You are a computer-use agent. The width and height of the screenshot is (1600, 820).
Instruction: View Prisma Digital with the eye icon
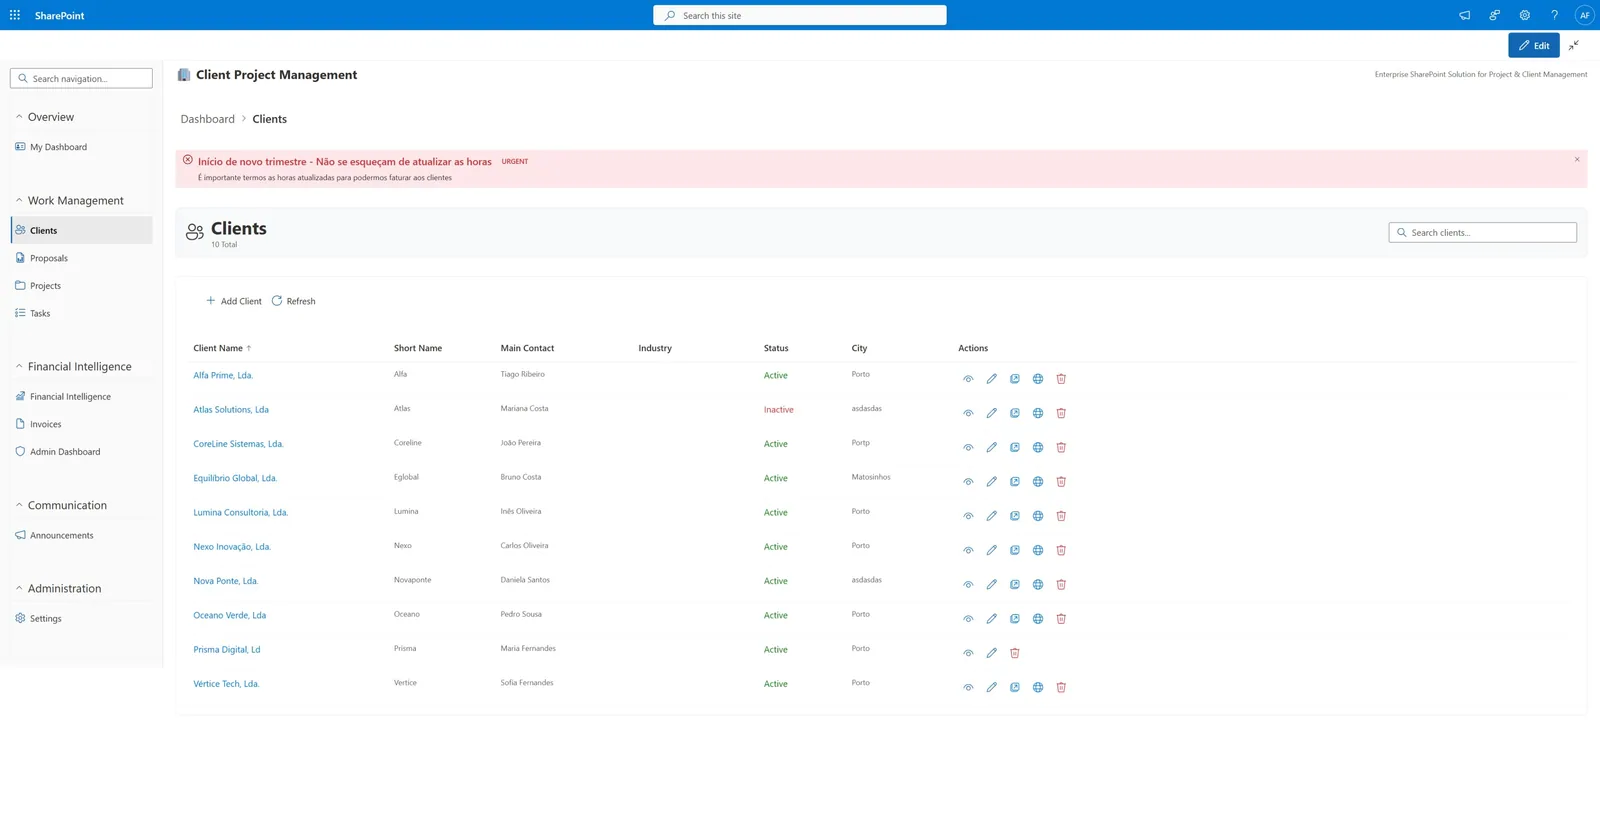(x=968, y=653)
